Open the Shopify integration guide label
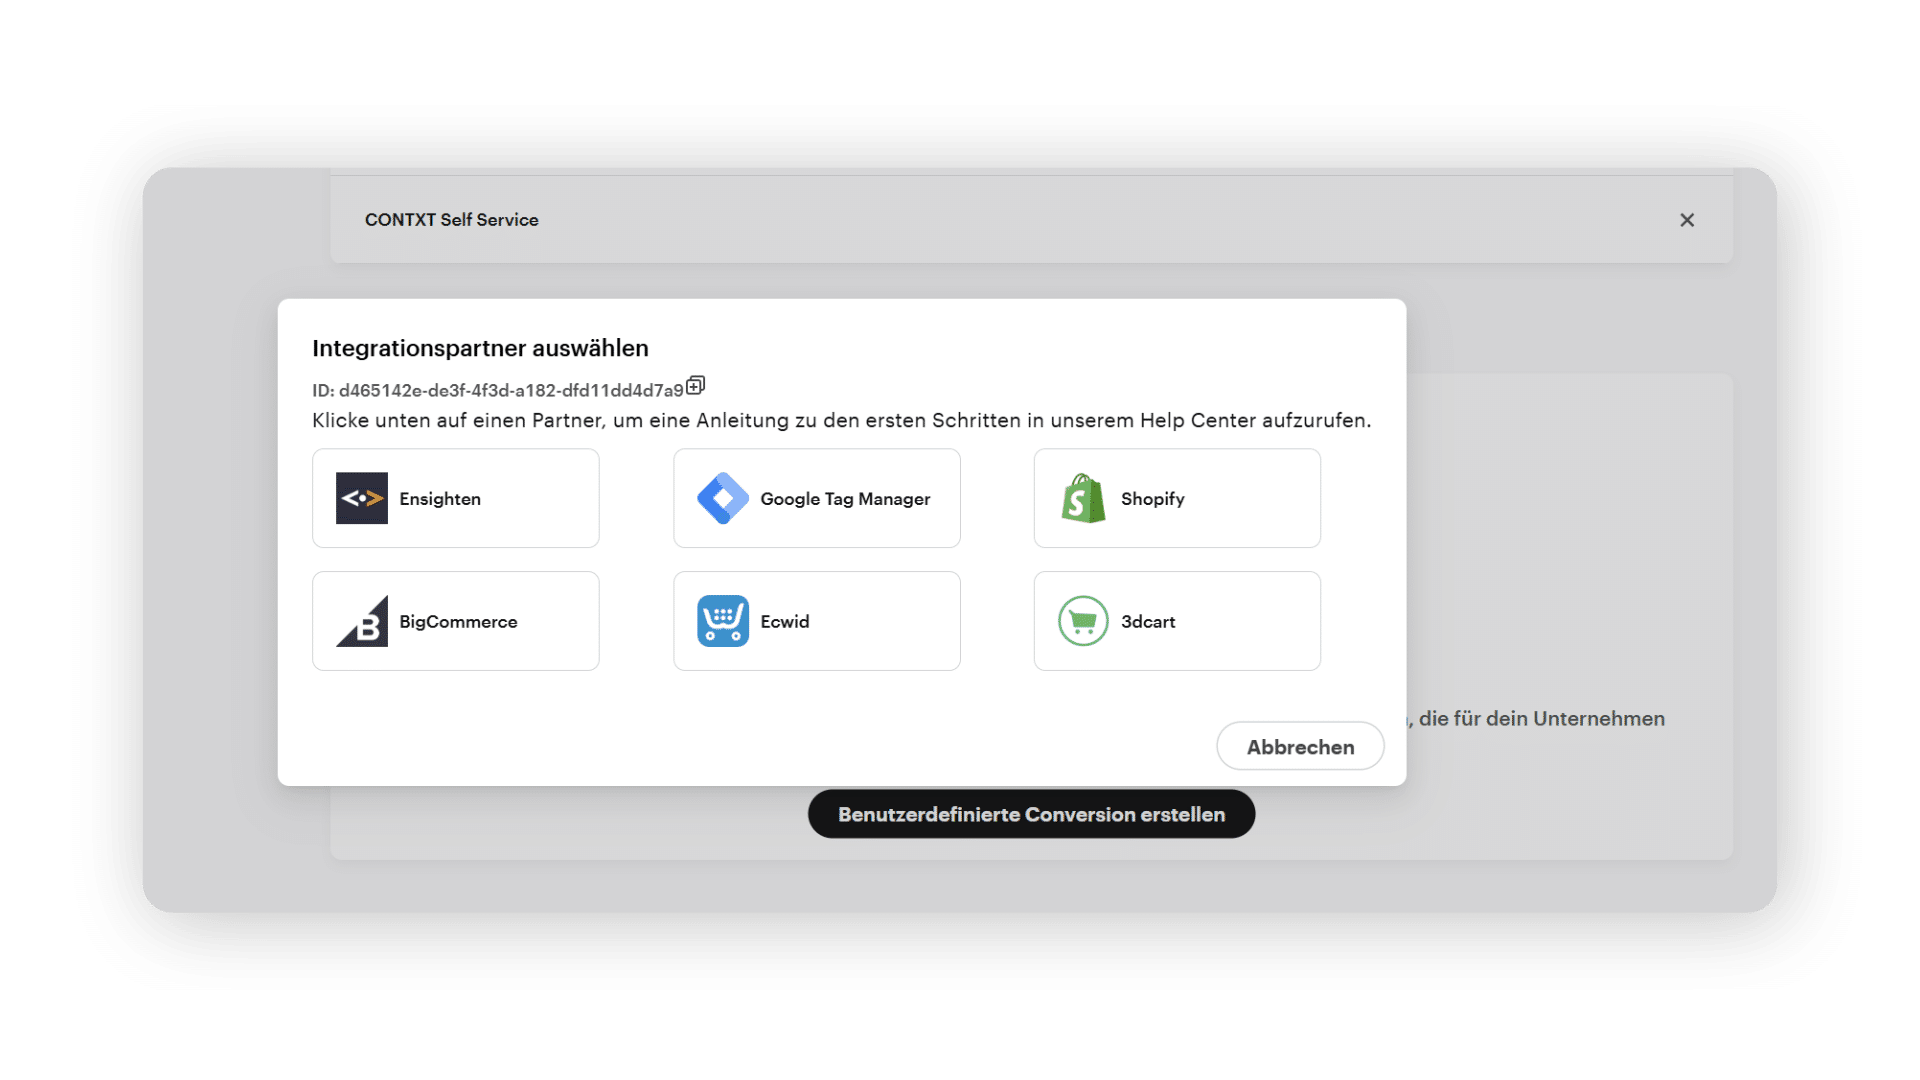The image size is (1920, 1080). [1152, 499]
